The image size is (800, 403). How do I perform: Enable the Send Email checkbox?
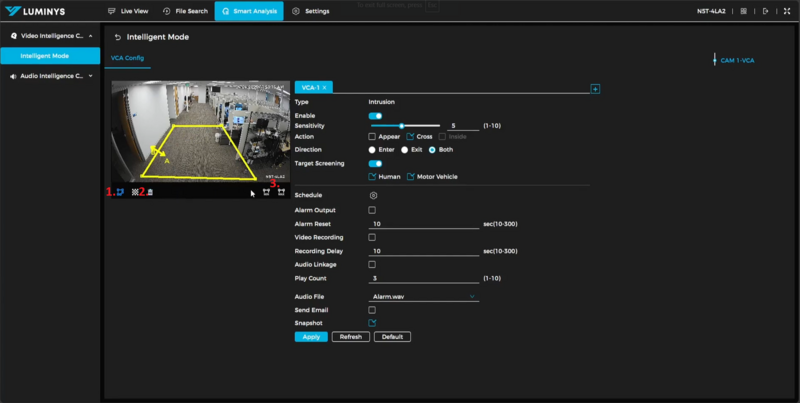click(372, 310)
